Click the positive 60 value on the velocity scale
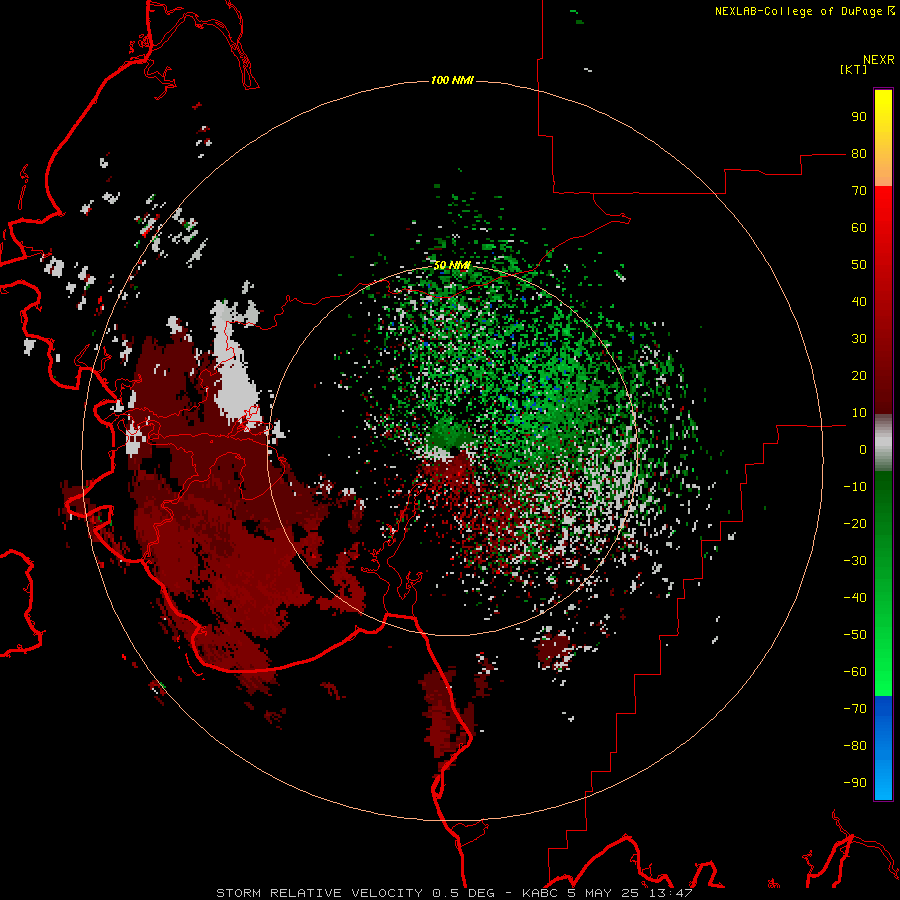The width and height of the screenshot is (900, 900). (x=859, y=228)
